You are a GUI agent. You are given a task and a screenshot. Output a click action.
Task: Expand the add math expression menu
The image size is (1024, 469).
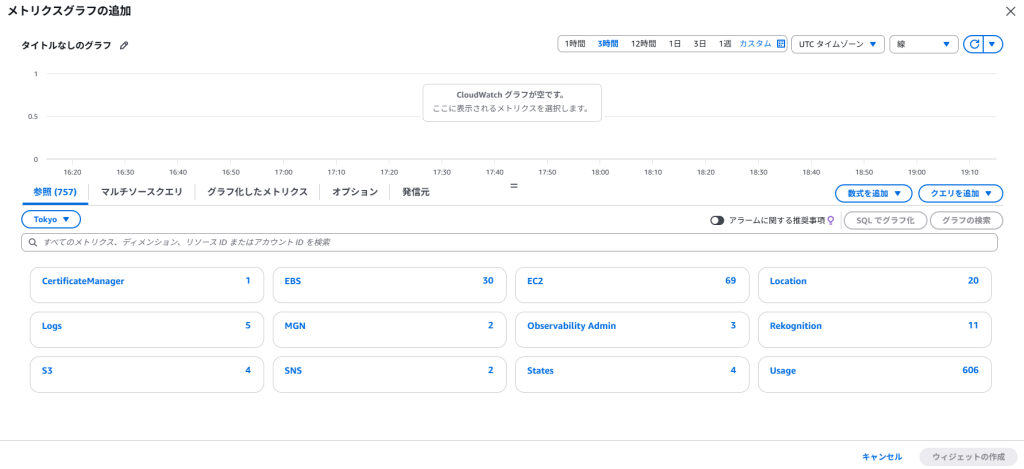pos(873,193)
